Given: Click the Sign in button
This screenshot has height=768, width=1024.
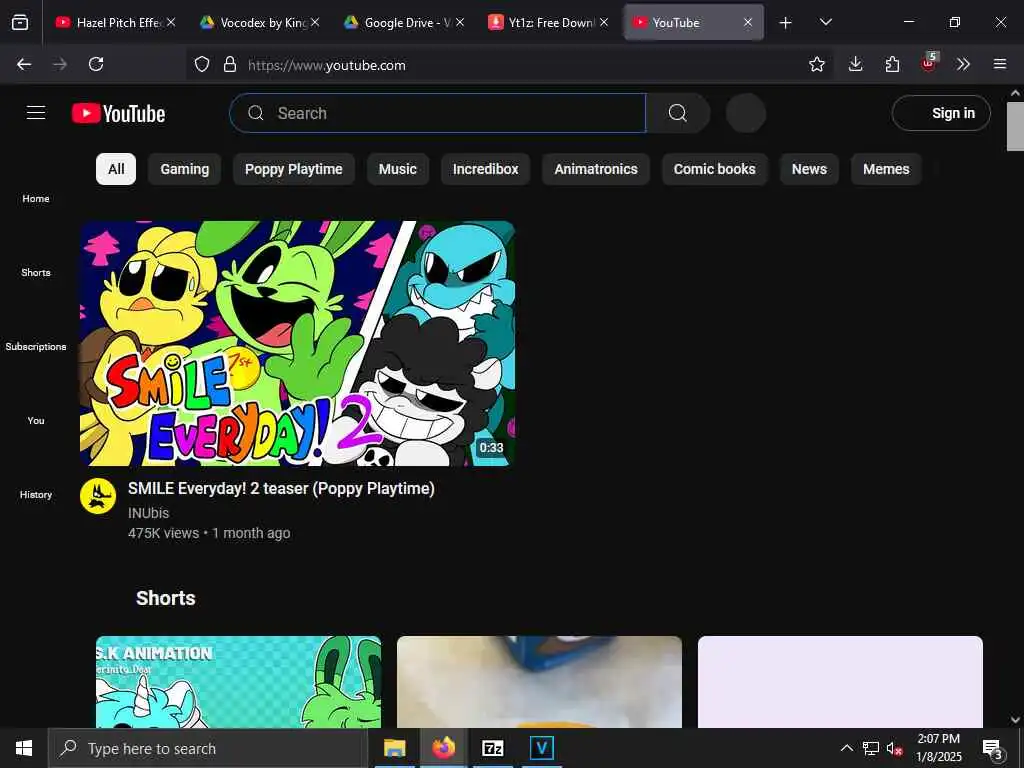Looking at the screenshot, I should (x=941, y=113).
